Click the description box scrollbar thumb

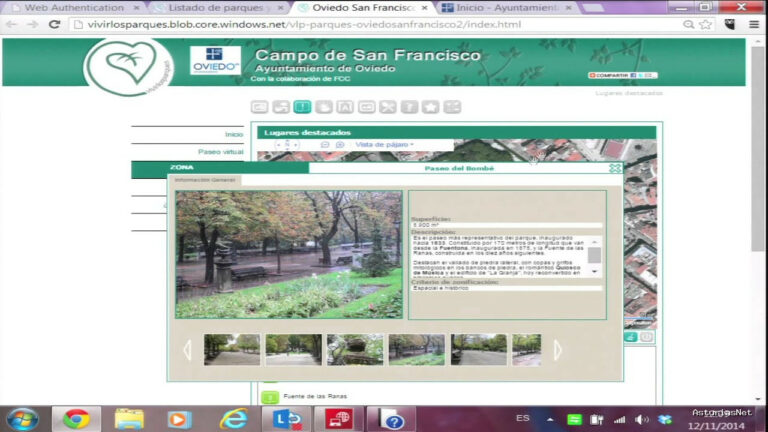point(594,255)
